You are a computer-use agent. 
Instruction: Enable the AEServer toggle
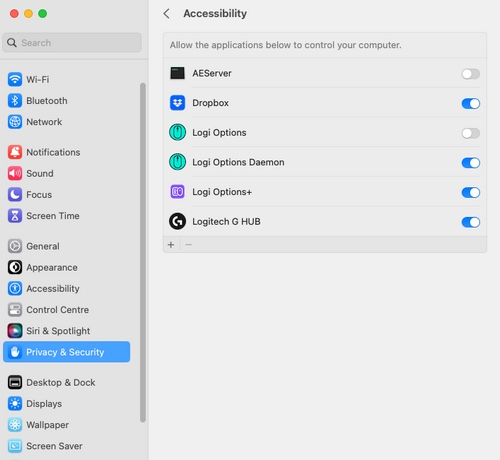pyautogui.click(x=470, y=74)
